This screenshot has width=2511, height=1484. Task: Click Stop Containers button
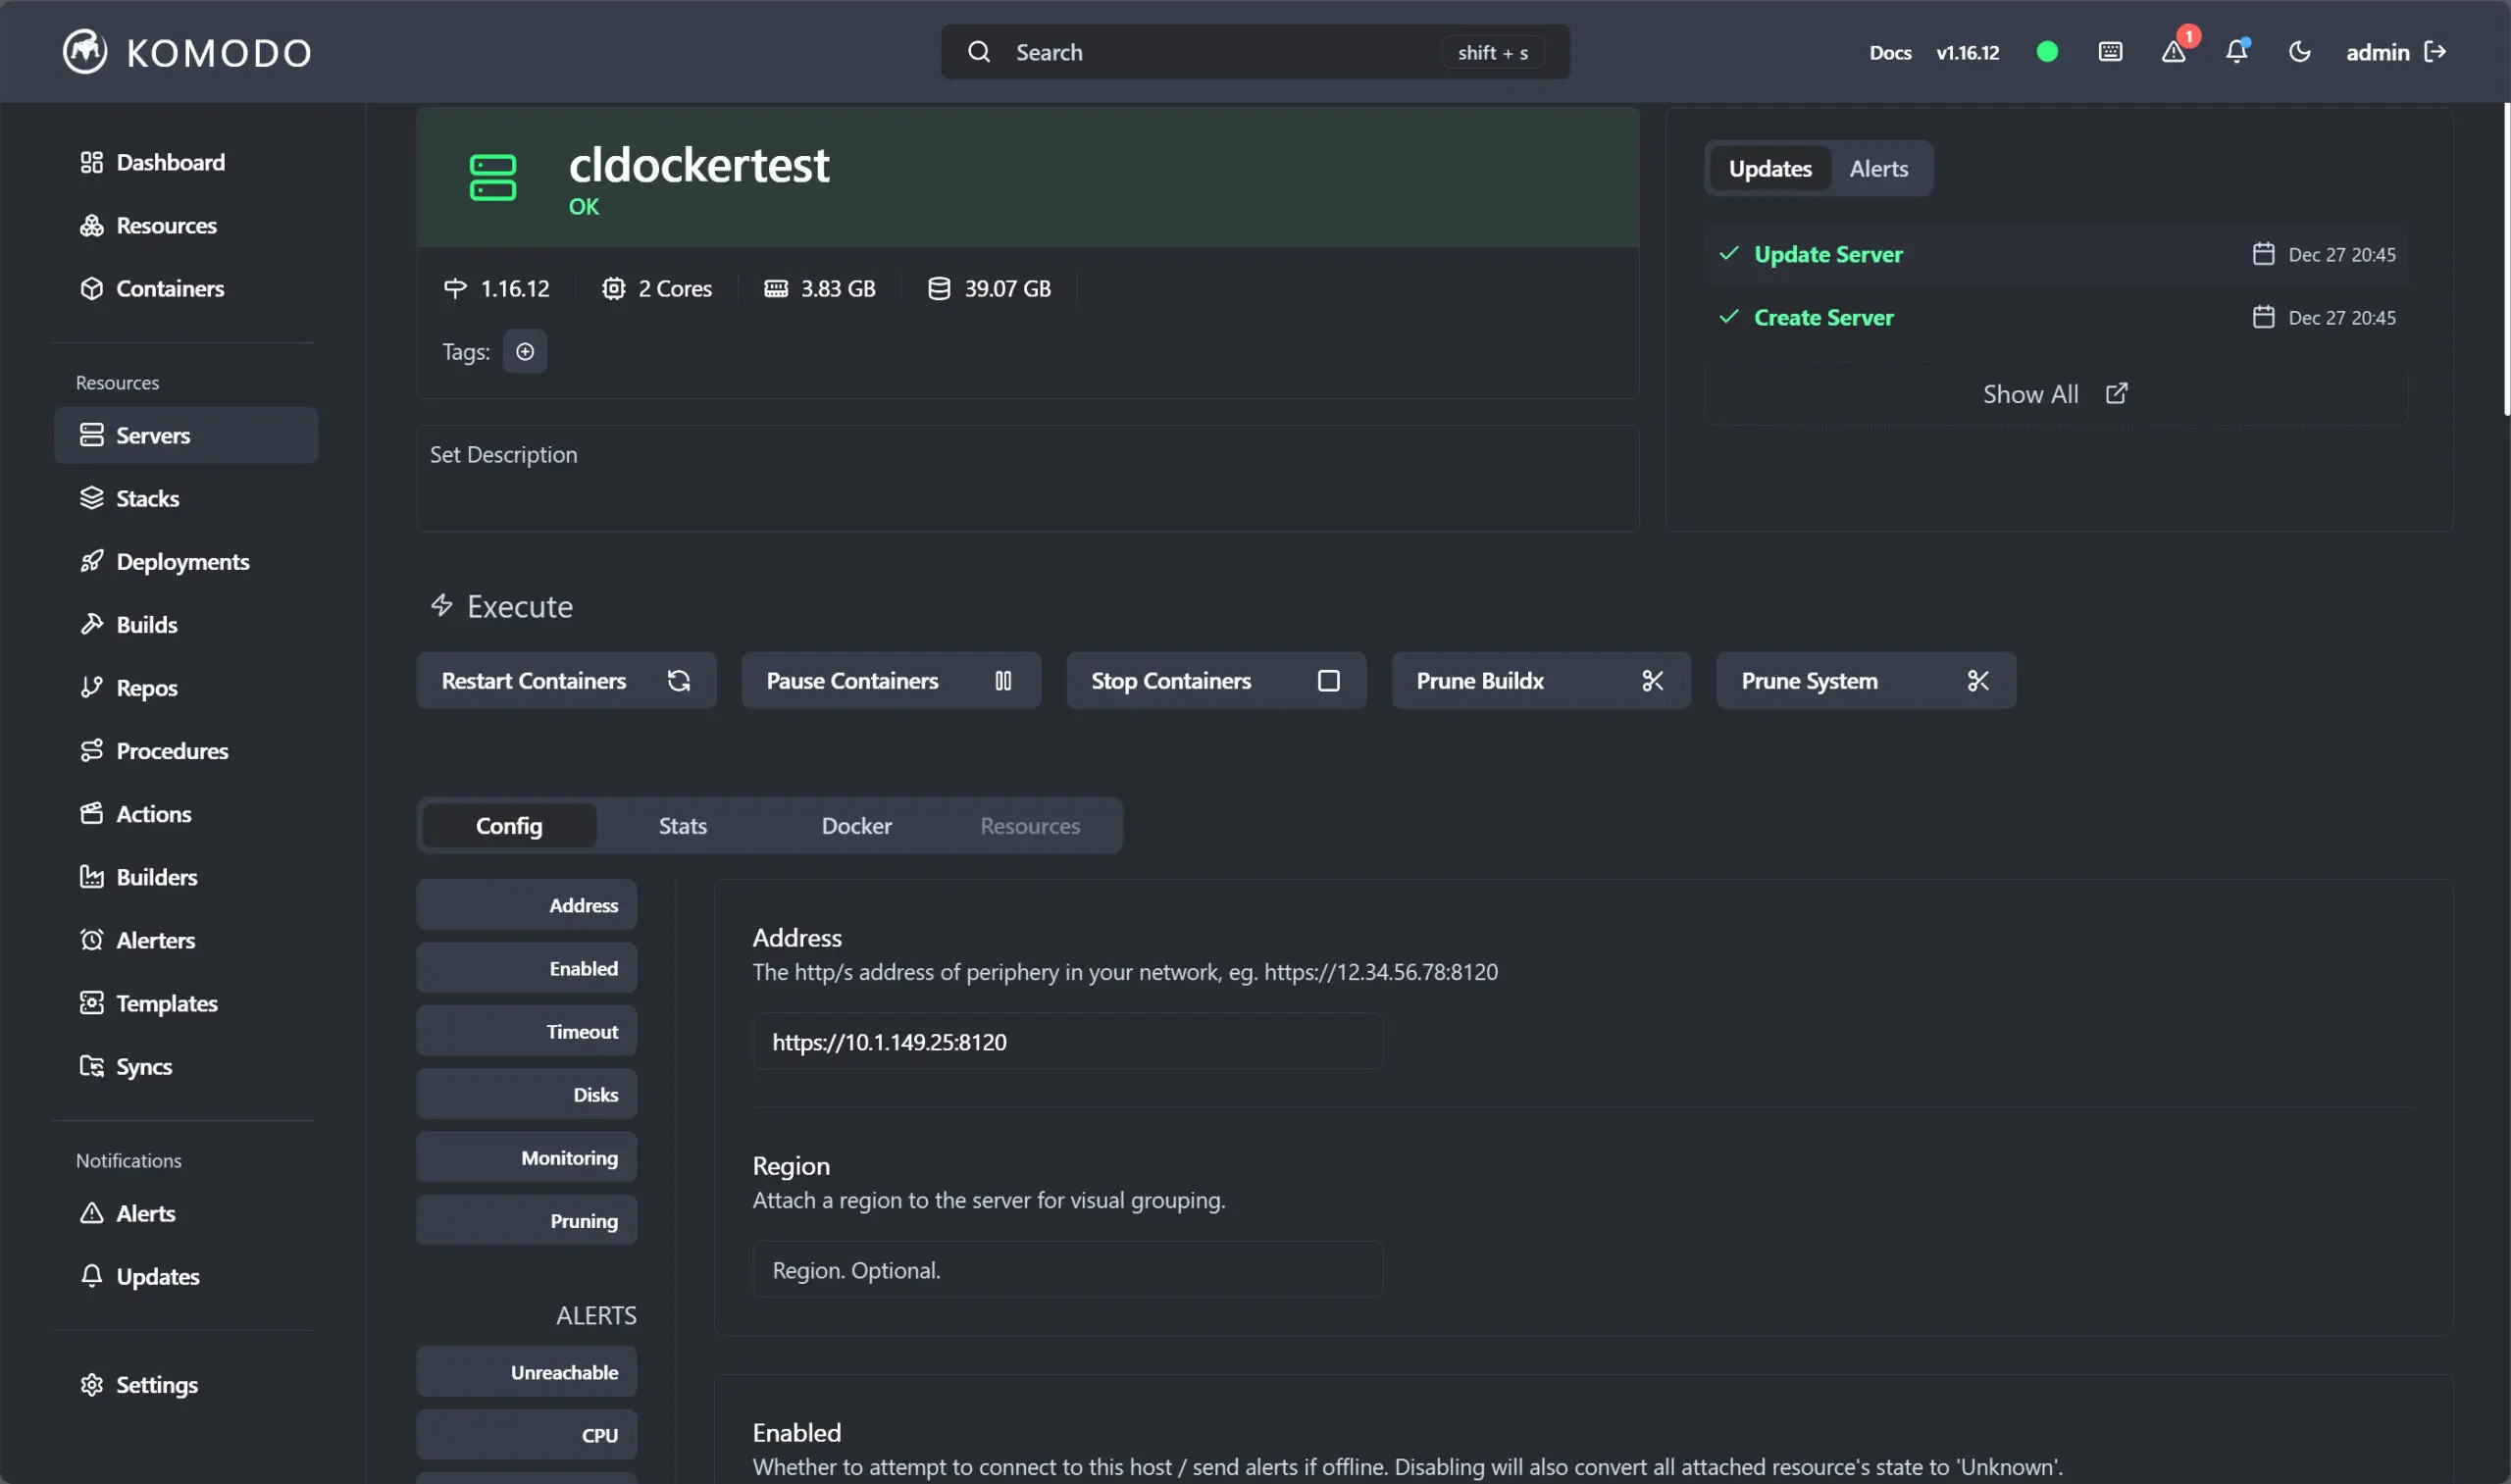[x=1215, y=681]
